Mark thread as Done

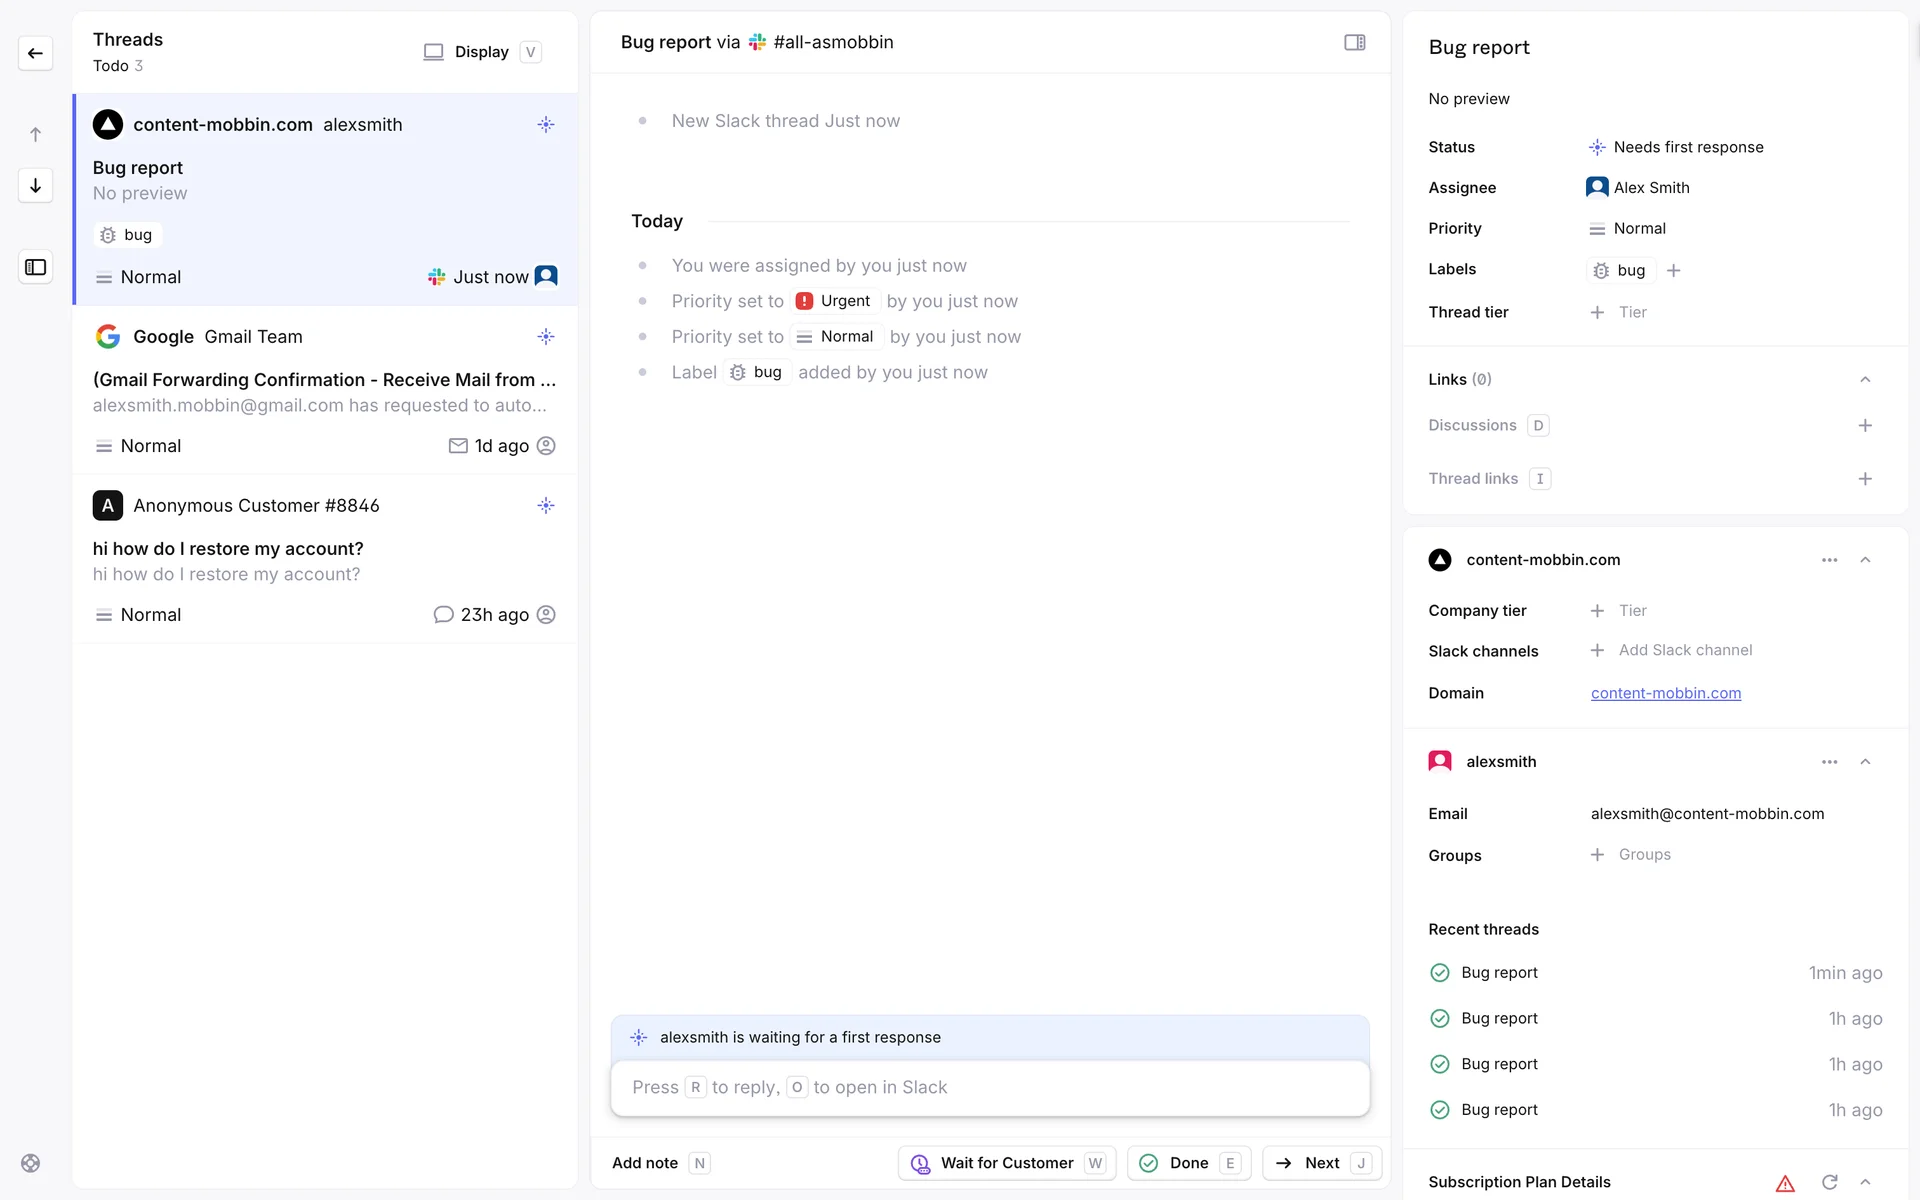pyautogui.click(x=1188, y=1163)
